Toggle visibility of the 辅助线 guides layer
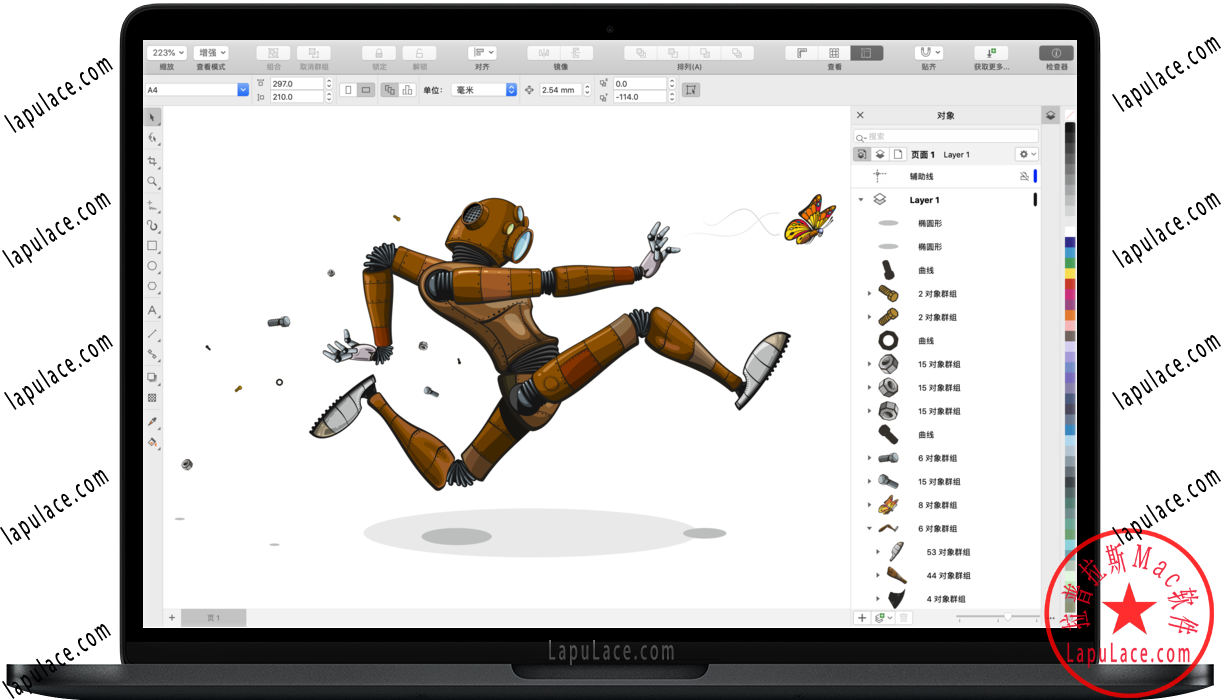This screenshot has height=700, width=1221. (1023, 176)
